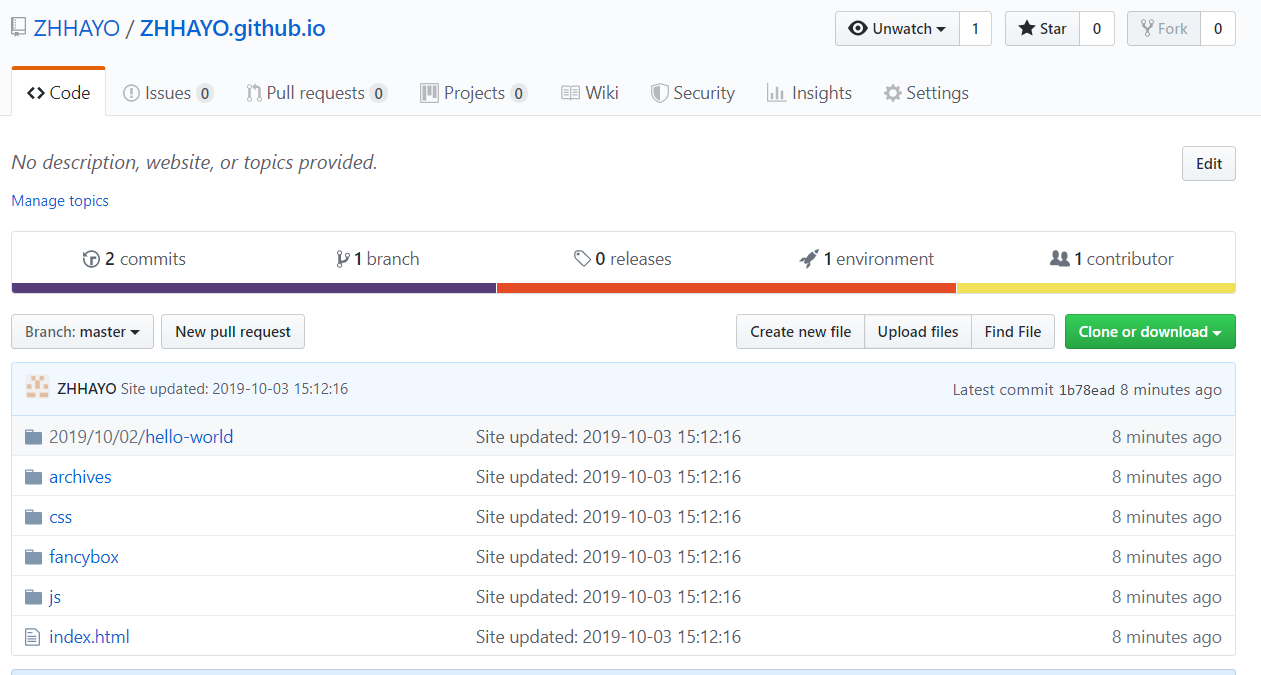Click the Issues tab exclamation icon
1261x675 pixels.
[x=131, y=93]
